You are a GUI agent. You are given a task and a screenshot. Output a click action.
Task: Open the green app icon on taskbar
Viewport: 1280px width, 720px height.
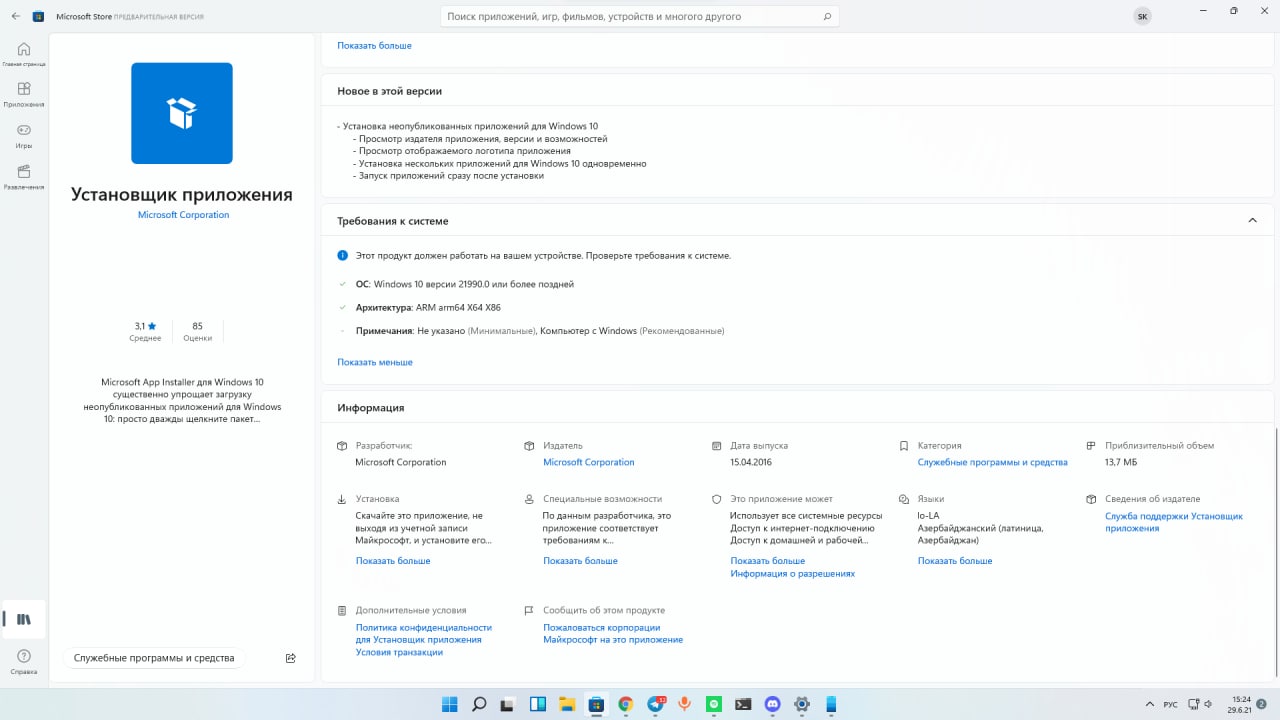(x=714, y=704)
